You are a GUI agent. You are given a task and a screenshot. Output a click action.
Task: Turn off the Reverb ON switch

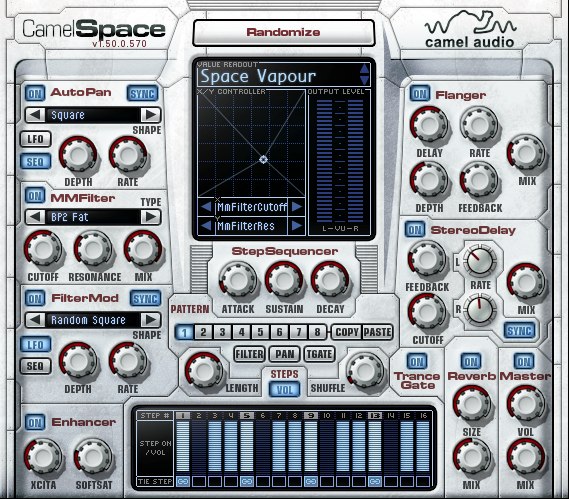[471, 361]
